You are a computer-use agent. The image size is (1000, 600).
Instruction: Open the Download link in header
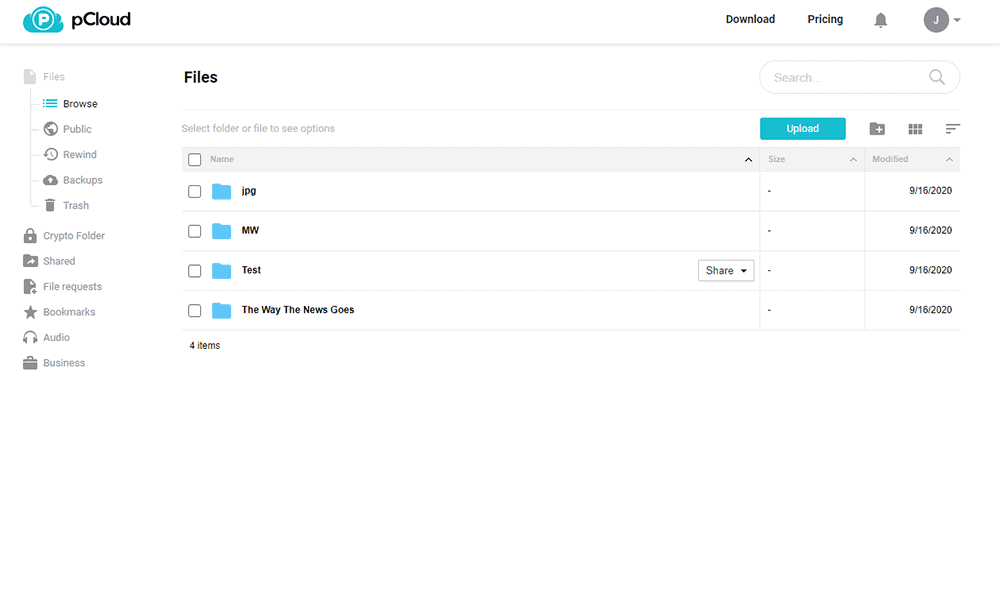coord(750,19)
